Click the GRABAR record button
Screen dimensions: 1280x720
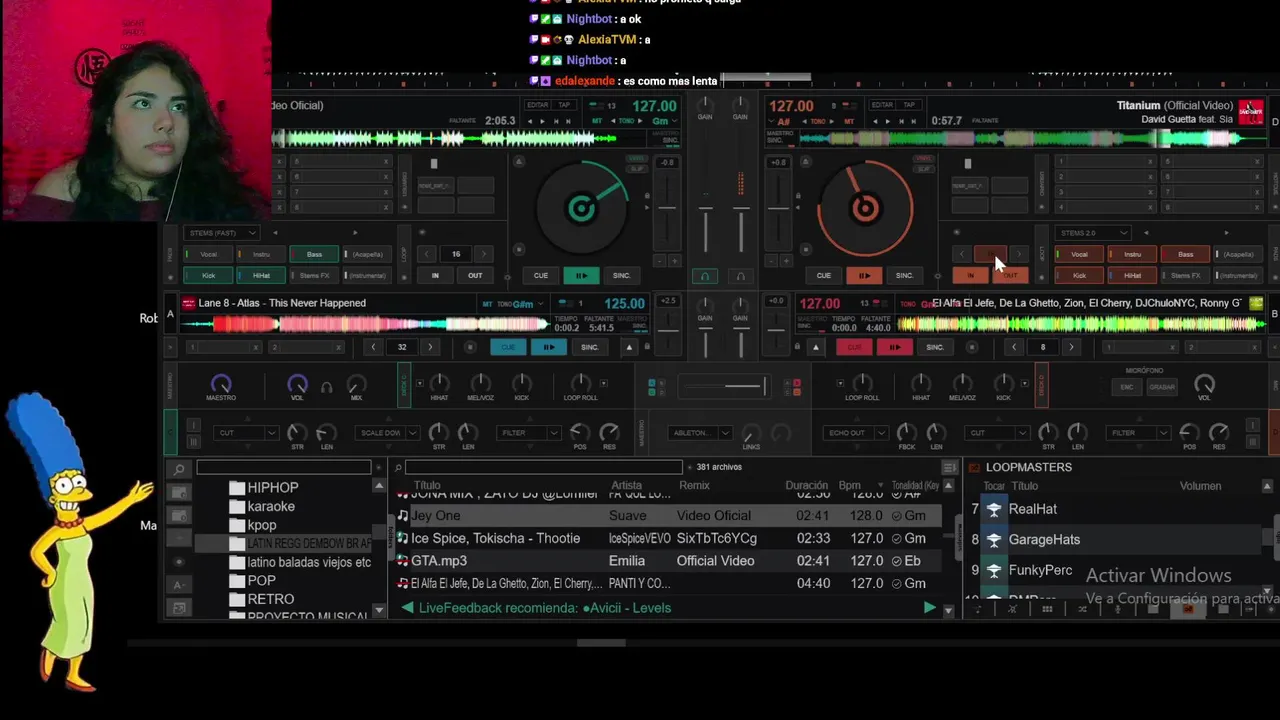coord(1162,387)
